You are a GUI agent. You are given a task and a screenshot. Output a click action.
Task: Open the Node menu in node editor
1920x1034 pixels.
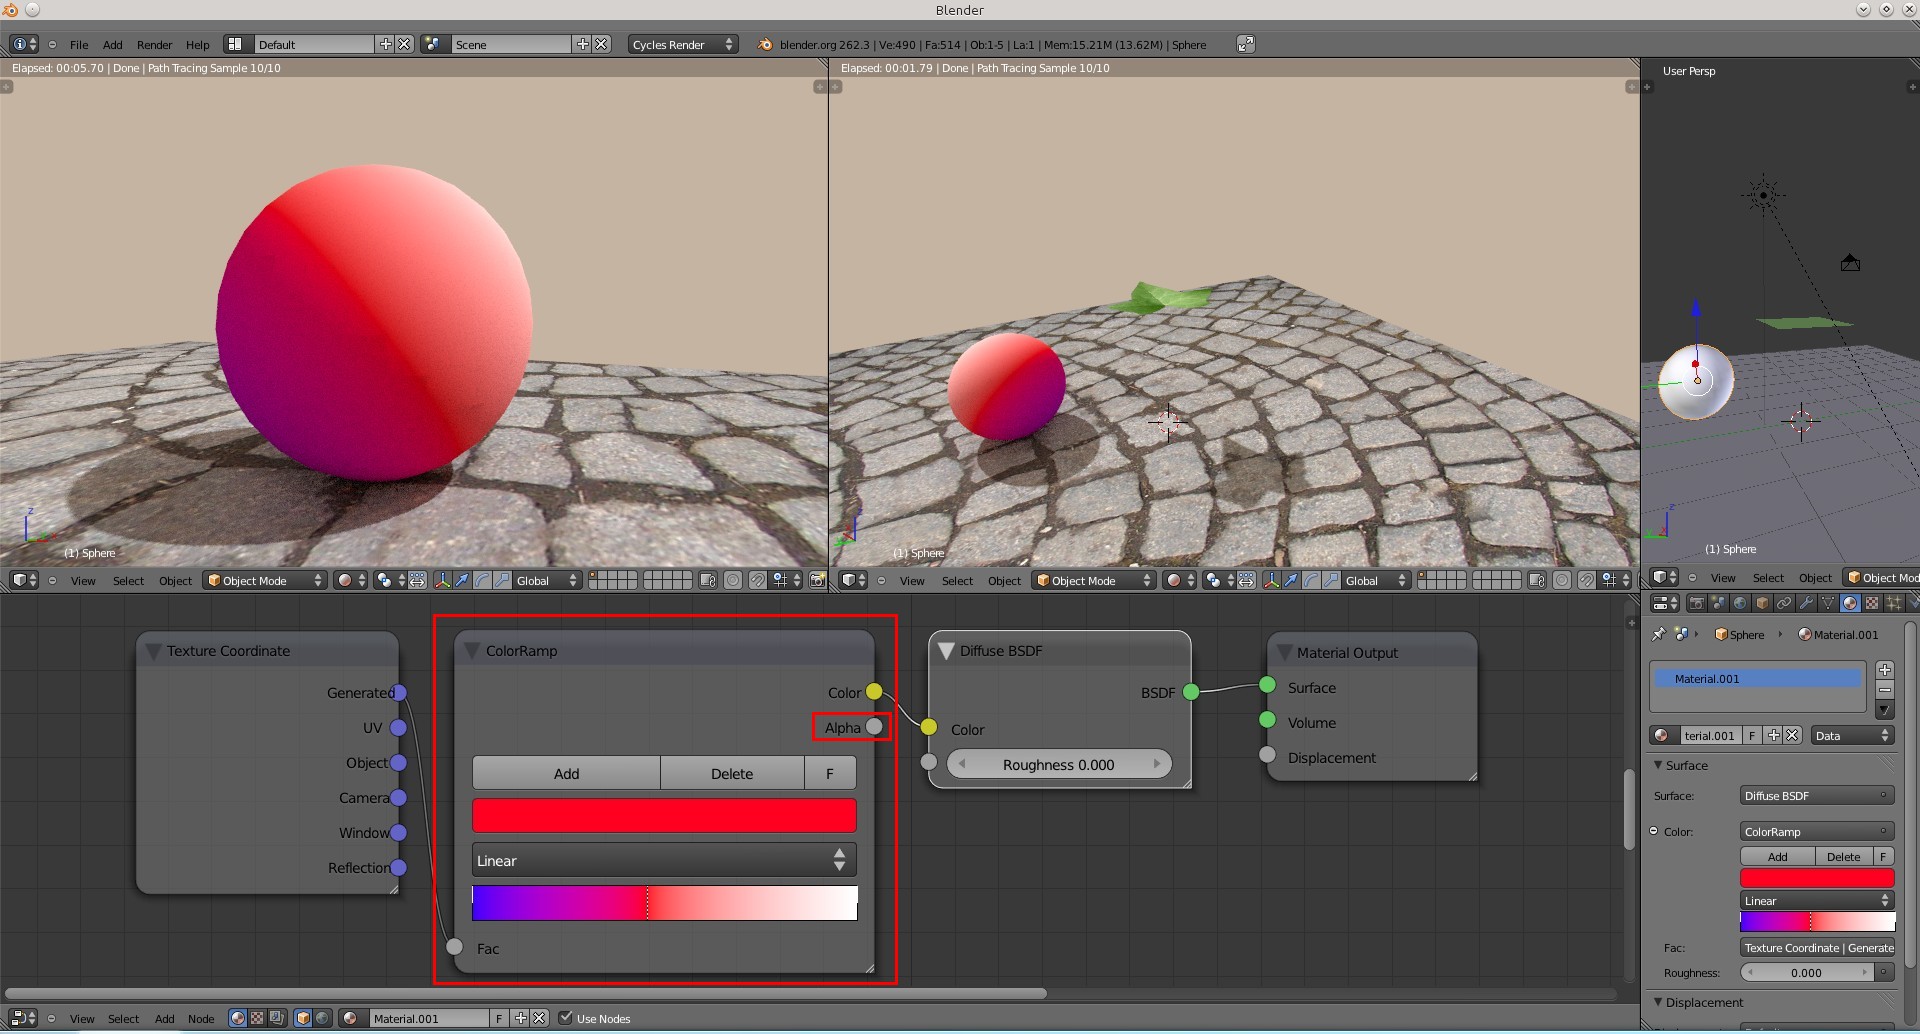[201, 1019]
